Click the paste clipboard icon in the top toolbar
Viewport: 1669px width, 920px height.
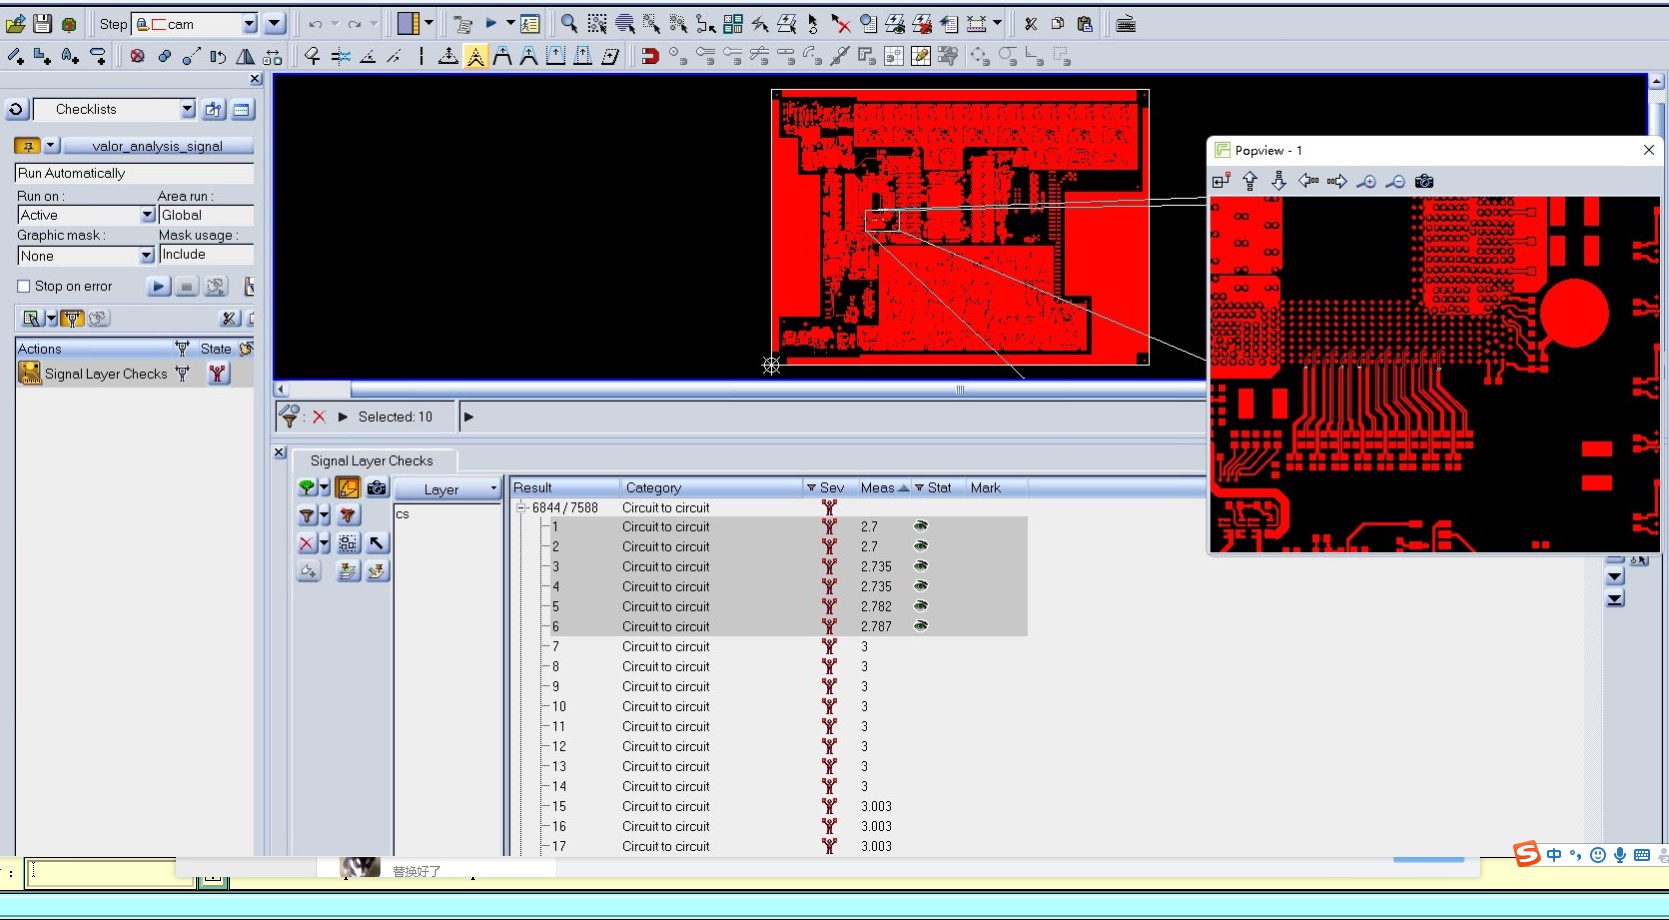pos(1085,24)
